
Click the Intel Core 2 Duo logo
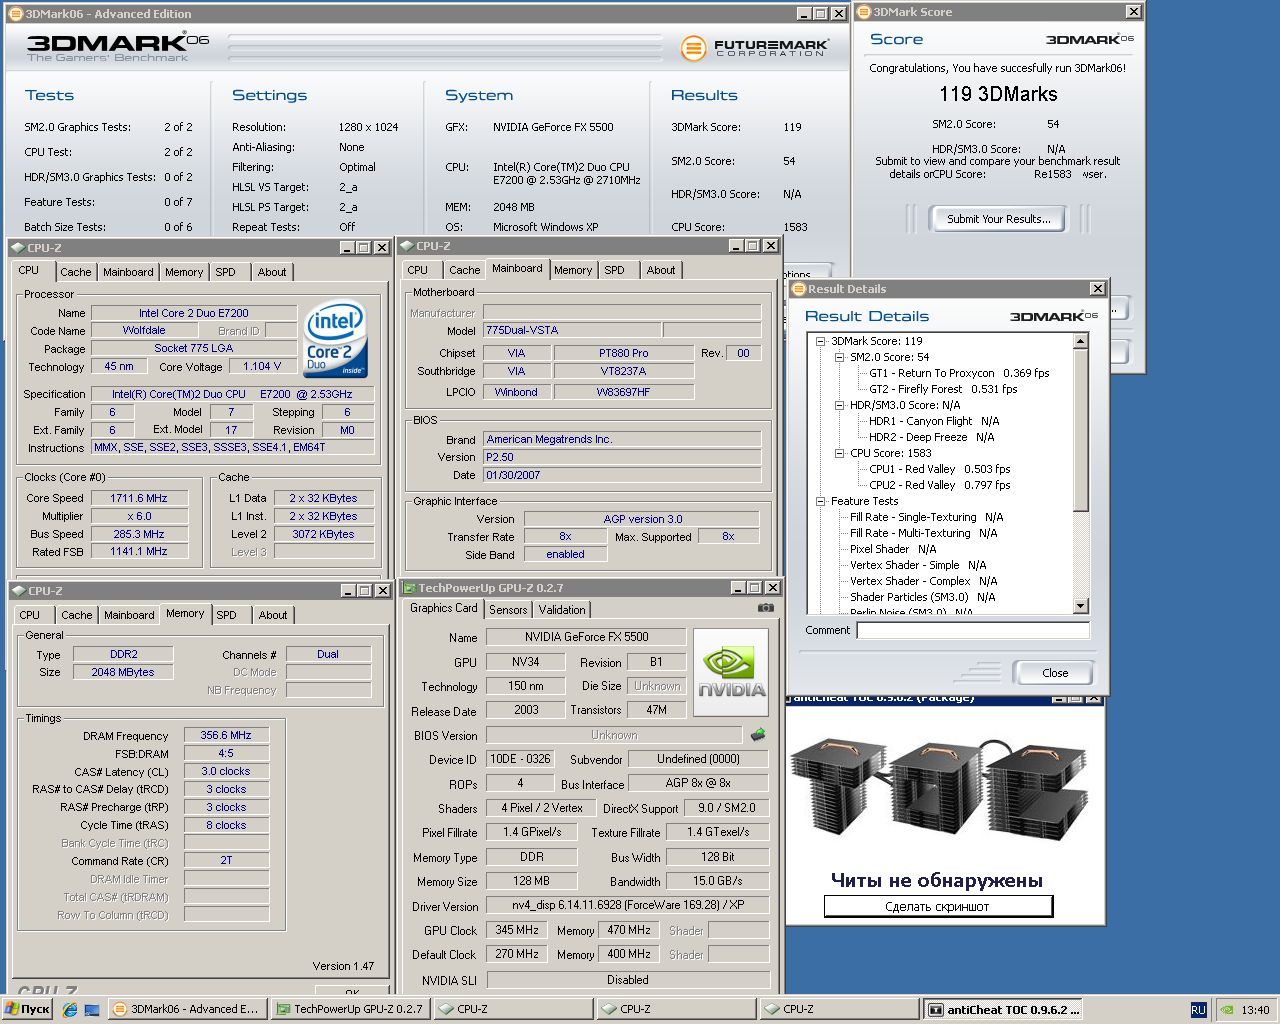tap(335, 340)
